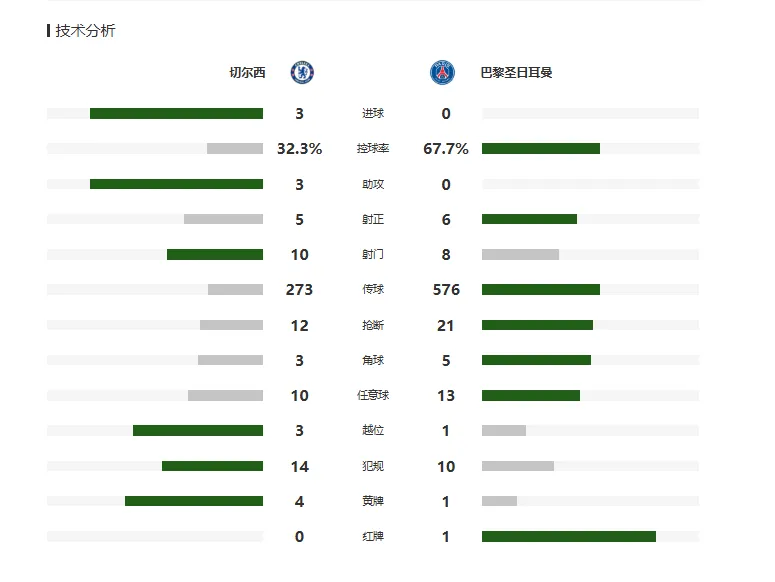Click the Paris Saint-Germain crest icon
Image resolution: width=775 pixels, height=582 pixels.
442,73
